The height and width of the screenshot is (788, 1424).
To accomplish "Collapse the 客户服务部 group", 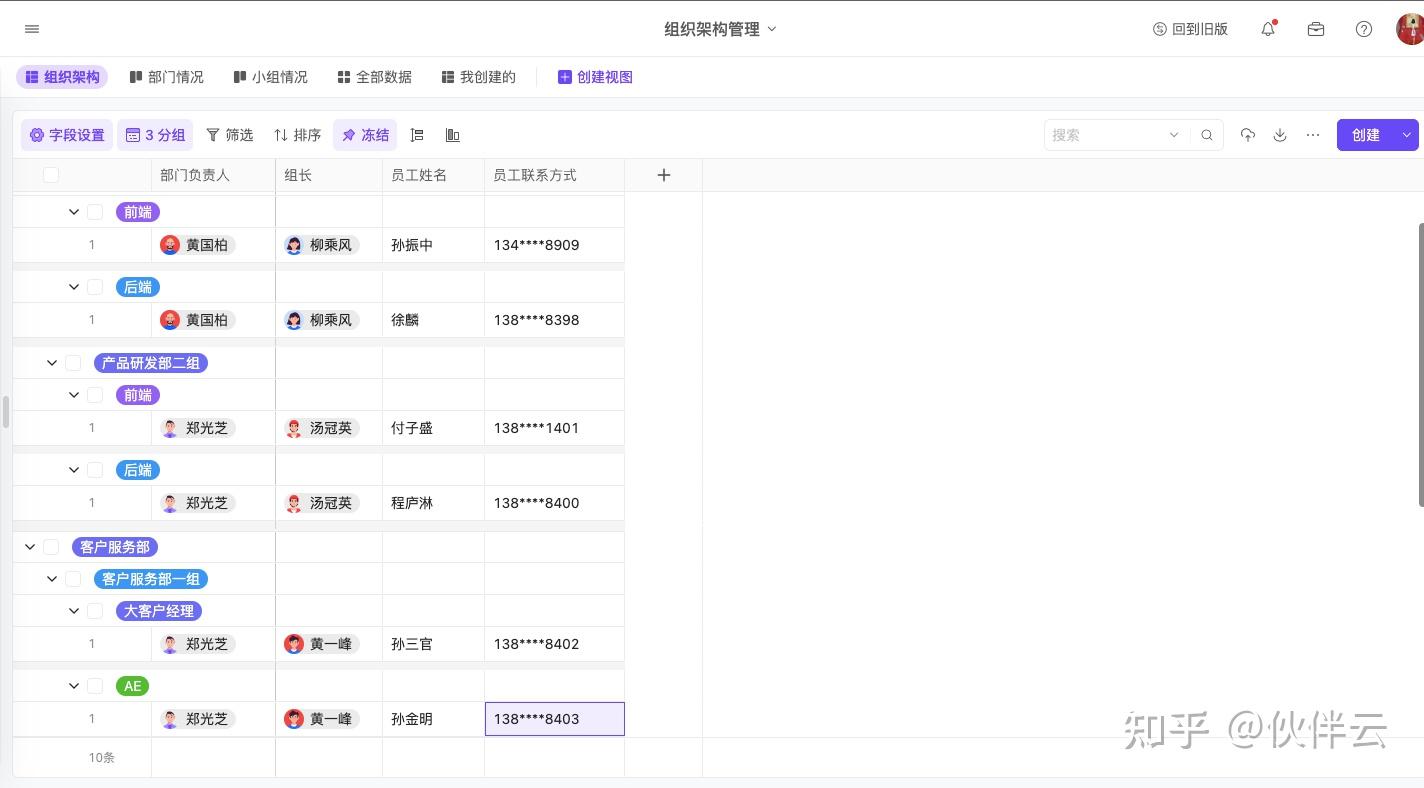I will coord(30,547).
